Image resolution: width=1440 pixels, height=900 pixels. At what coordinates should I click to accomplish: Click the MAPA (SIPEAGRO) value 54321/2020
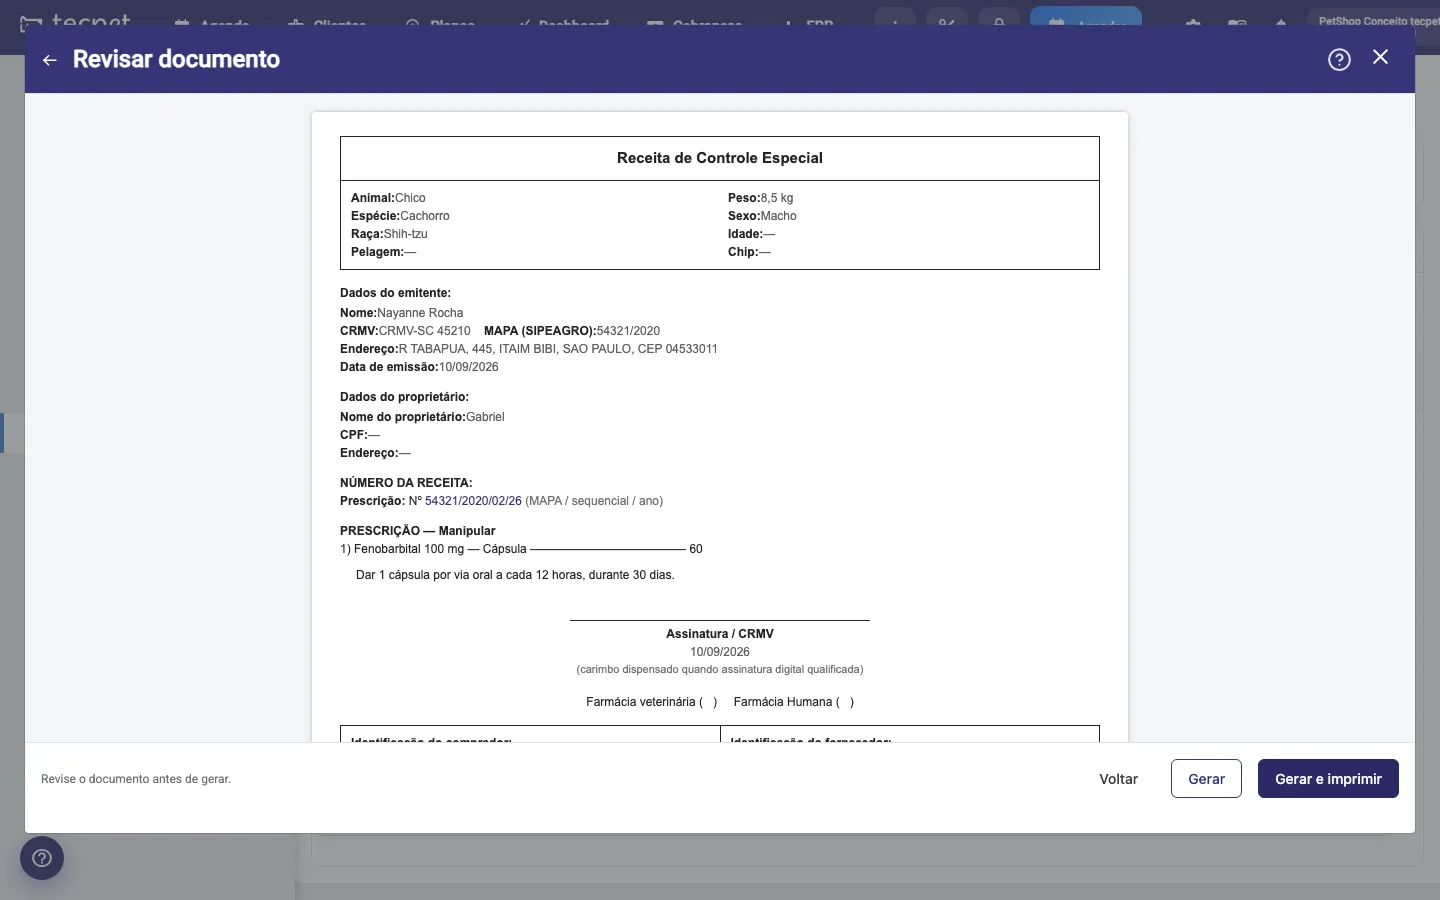628,331
